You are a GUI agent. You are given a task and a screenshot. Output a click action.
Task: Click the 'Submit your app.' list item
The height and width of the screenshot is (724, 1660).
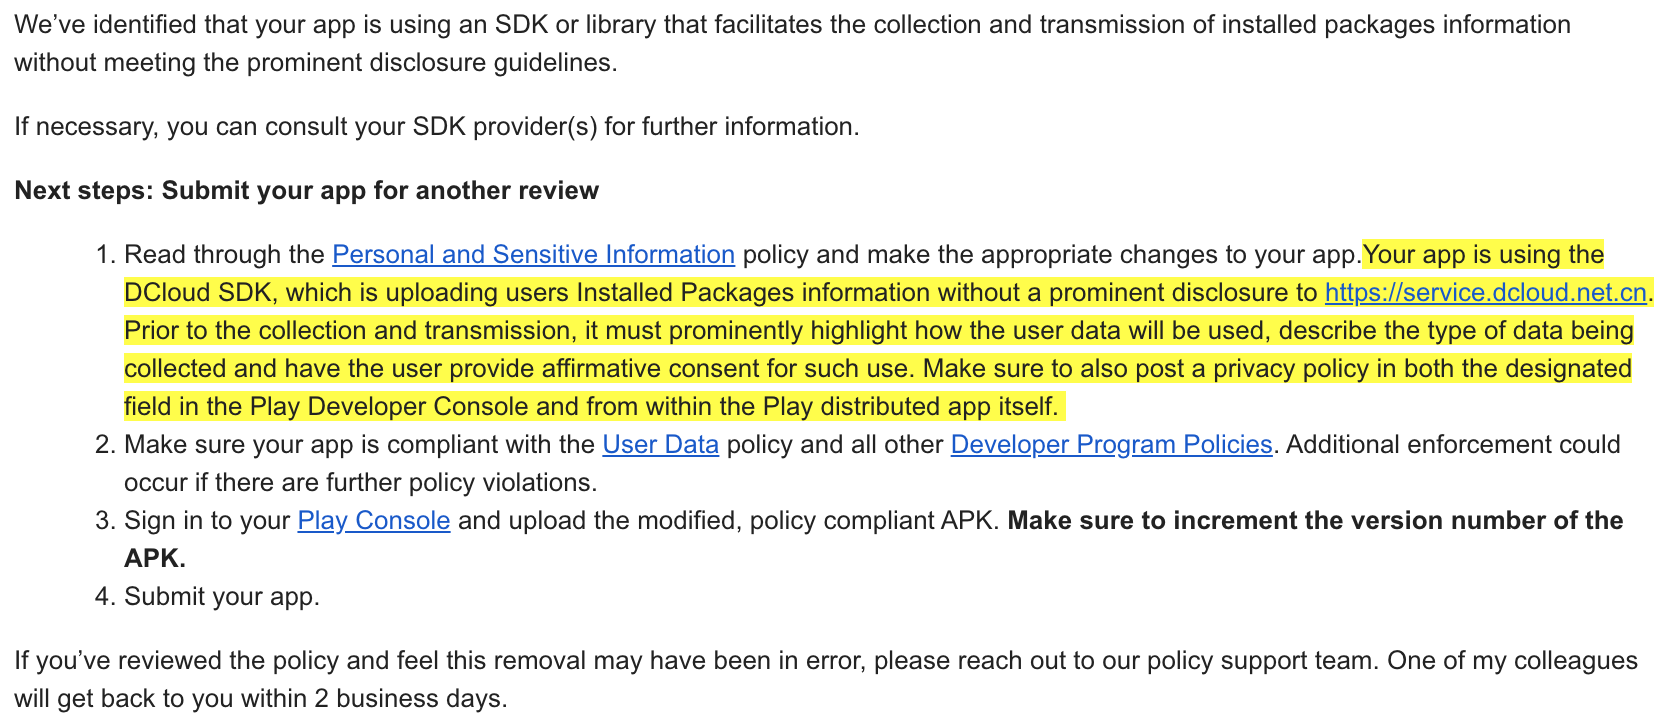221,597
